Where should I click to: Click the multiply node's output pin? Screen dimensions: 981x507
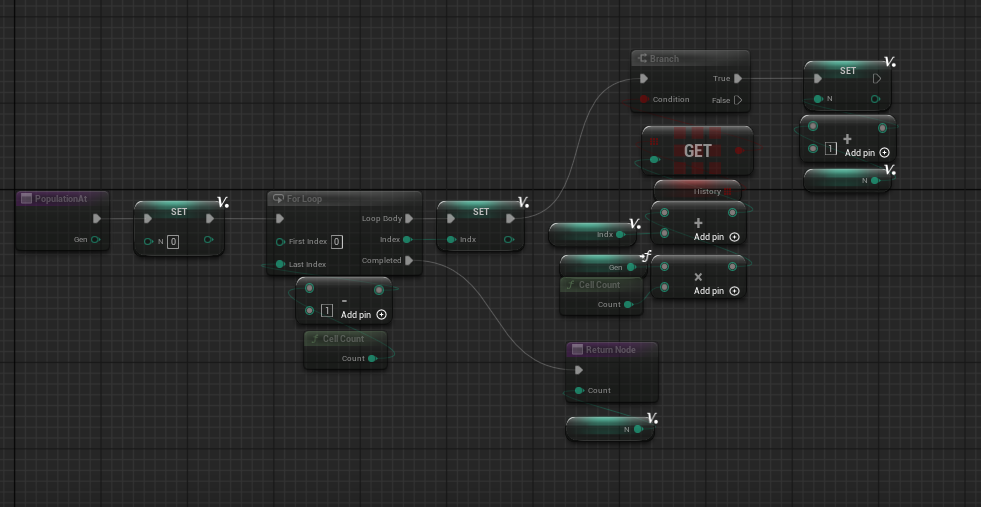(x=733, y=267)
